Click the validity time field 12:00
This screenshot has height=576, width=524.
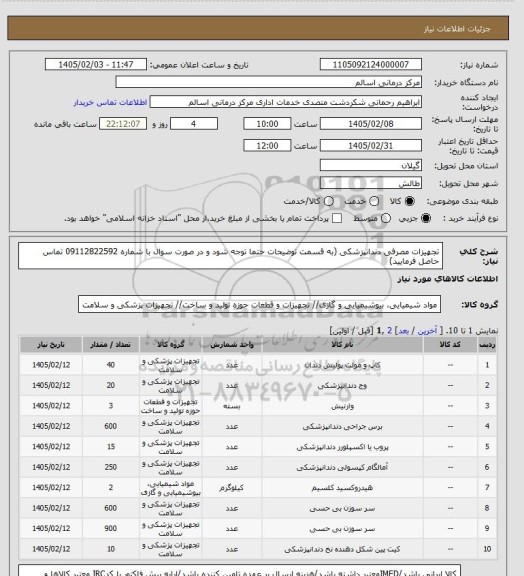coord(267,146)
